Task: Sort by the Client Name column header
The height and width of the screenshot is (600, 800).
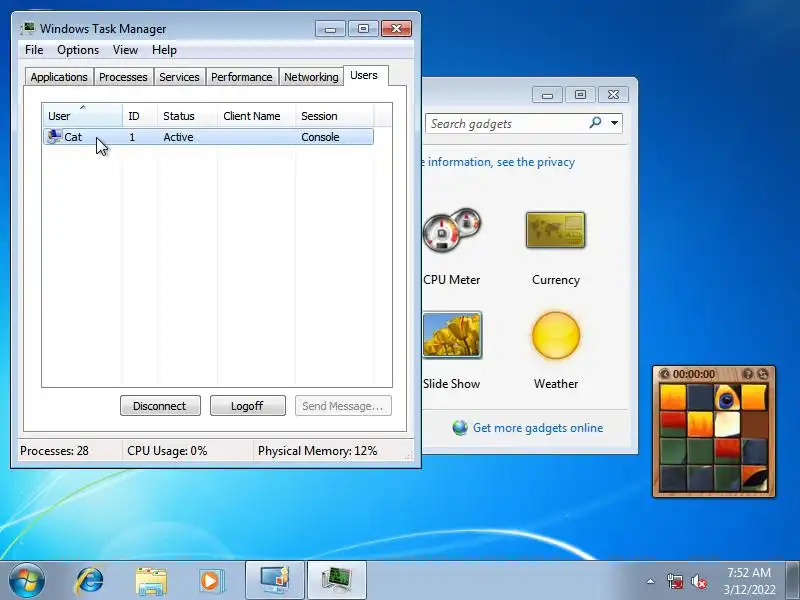Action: [257, 116]
